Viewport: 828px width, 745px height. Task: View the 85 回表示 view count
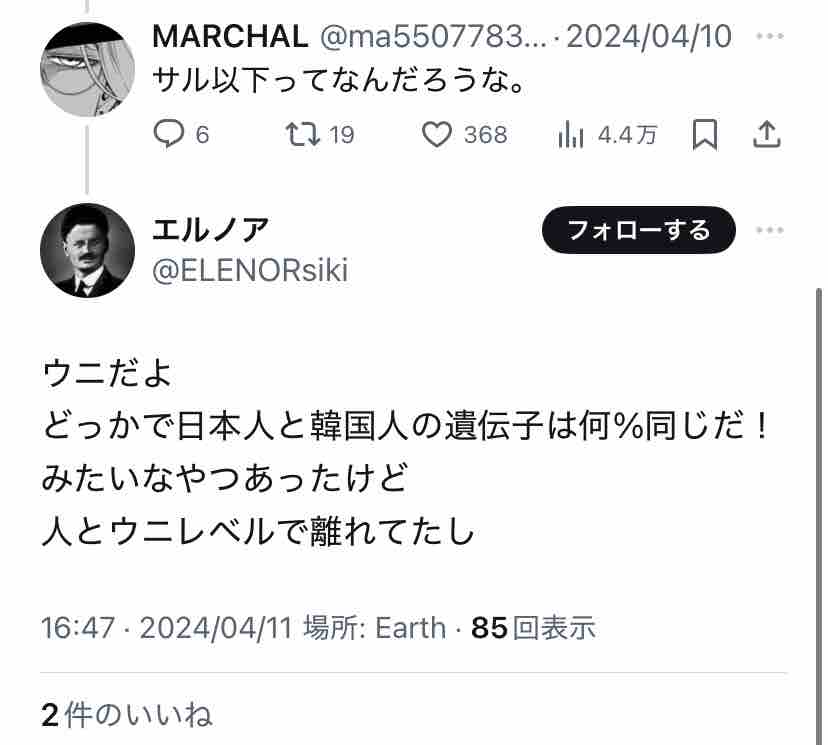click(533, 628)
